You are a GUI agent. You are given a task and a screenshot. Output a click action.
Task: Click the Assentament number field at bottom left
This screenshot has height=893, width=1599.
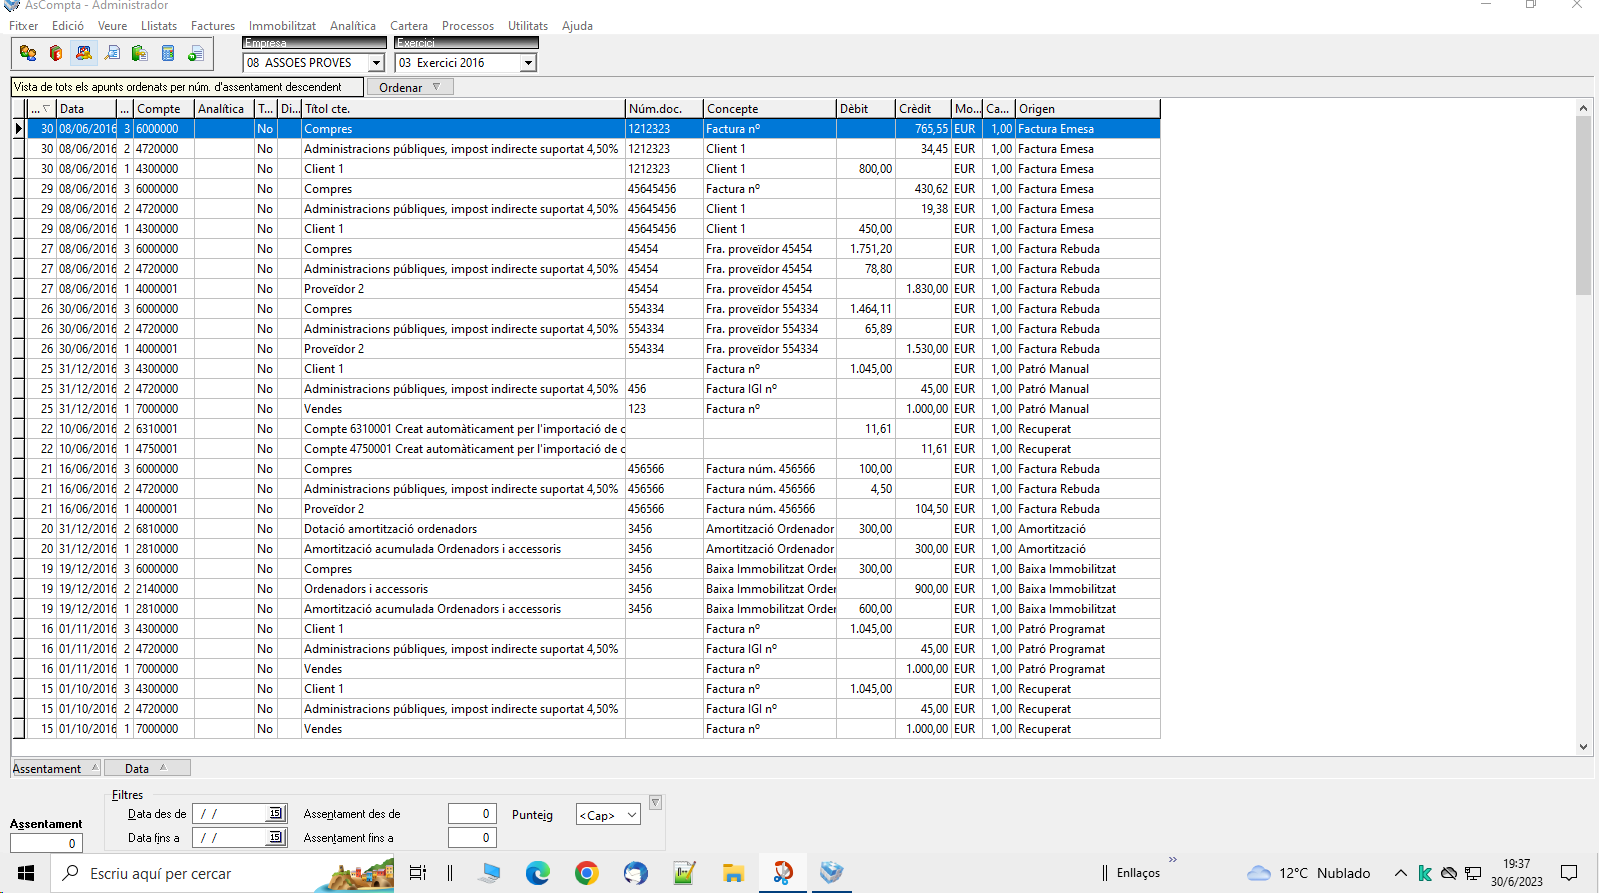(x=46, y=843)
